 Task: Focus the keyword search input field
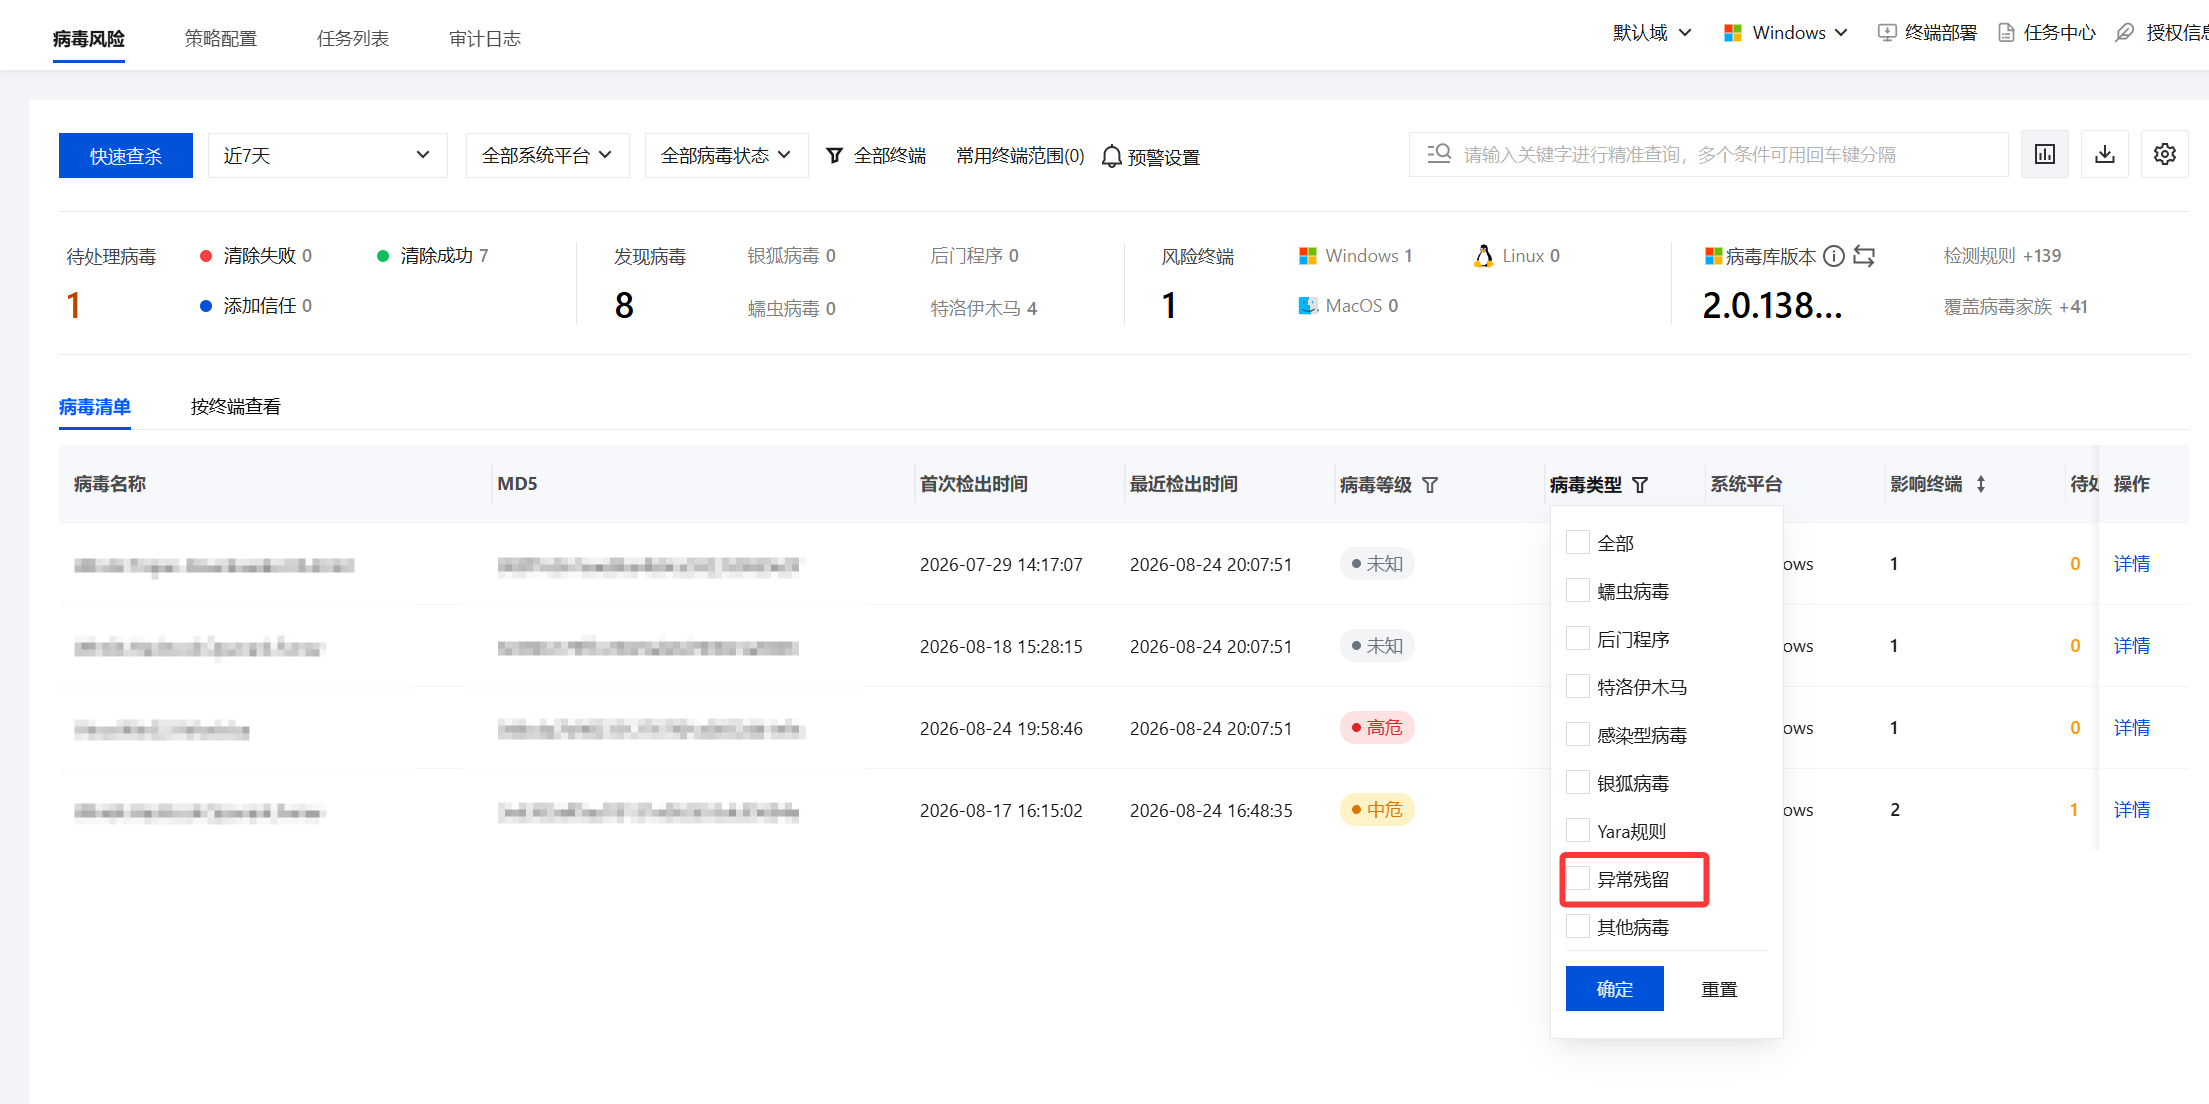pos(1708,155)
